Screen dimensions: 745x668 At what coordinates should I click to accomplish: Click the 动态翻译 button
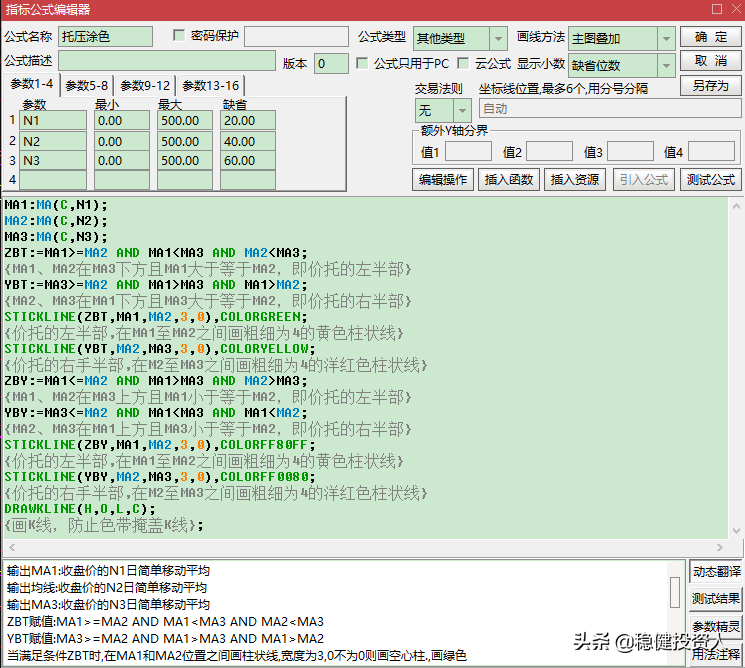[716, 572]
